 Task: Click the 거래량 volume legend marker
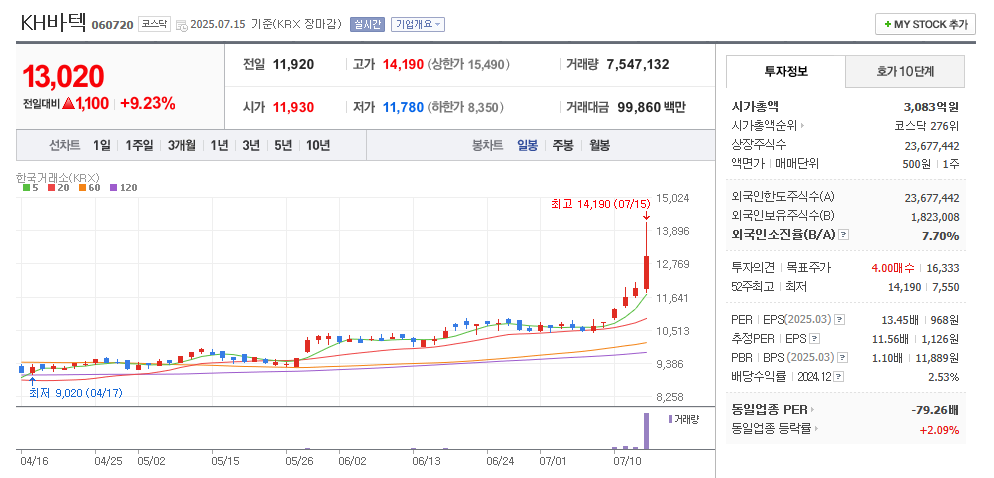tap(670, 419)
